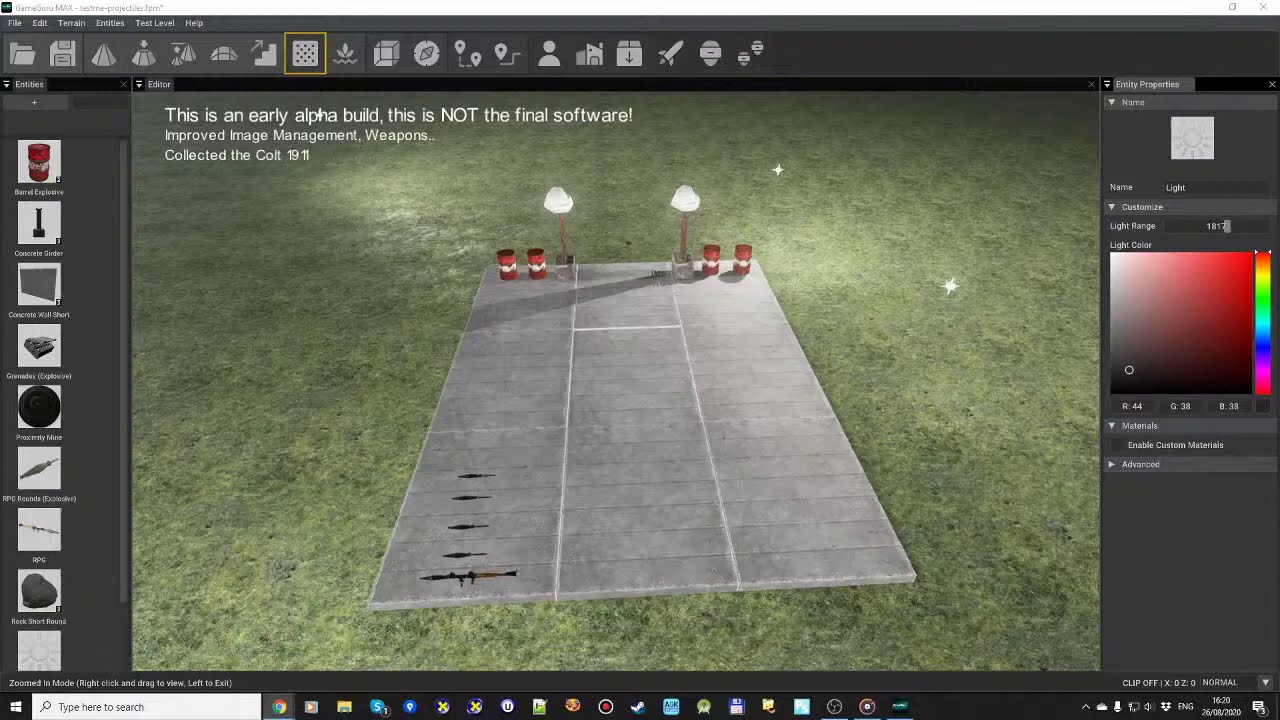
Task: Open the Entity Properties panel dropdown arrow
Action: (x=1107, y=84)
